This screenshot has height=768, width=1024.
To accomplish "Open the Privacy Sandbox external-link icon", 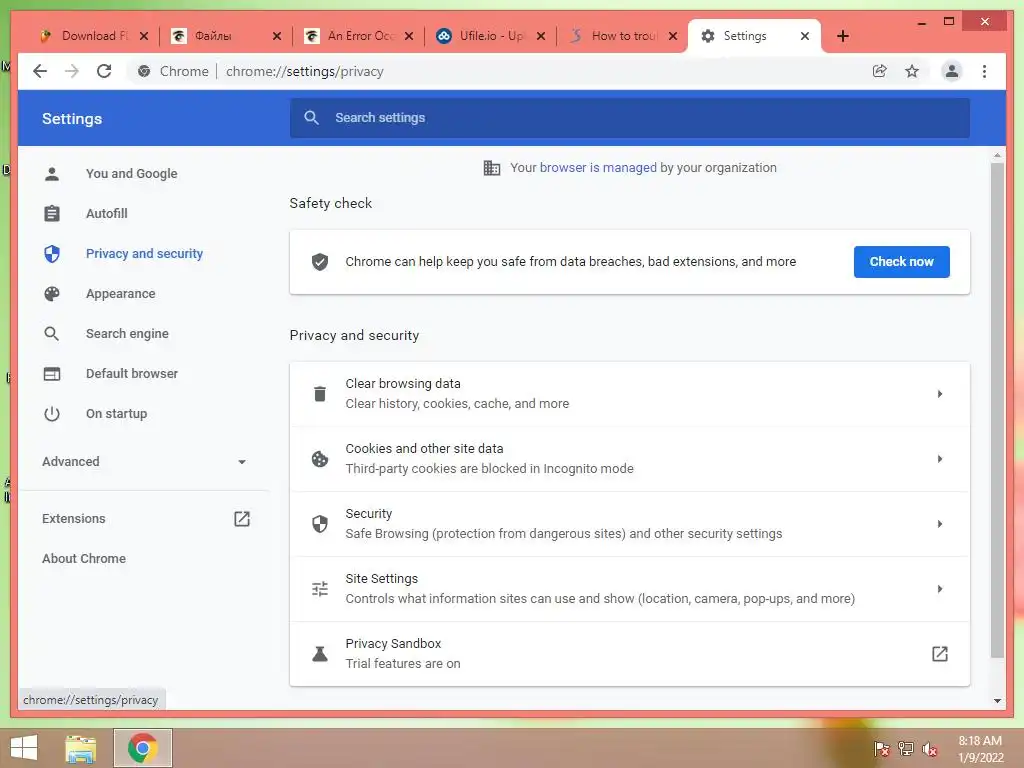I will (939, 654).
